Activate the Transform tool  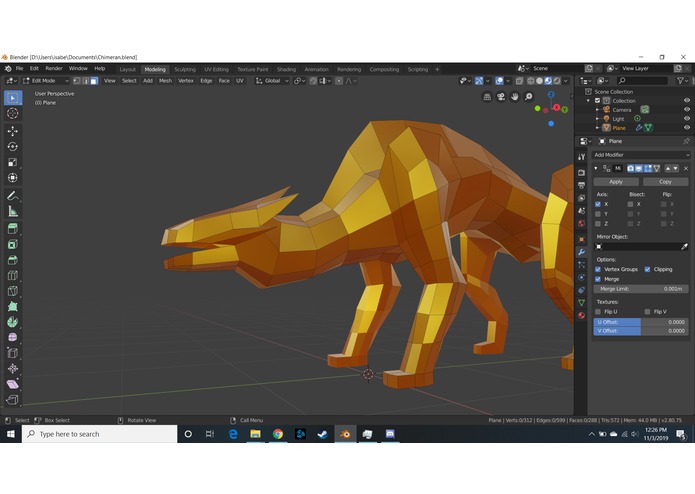click(x=13, y=178)
